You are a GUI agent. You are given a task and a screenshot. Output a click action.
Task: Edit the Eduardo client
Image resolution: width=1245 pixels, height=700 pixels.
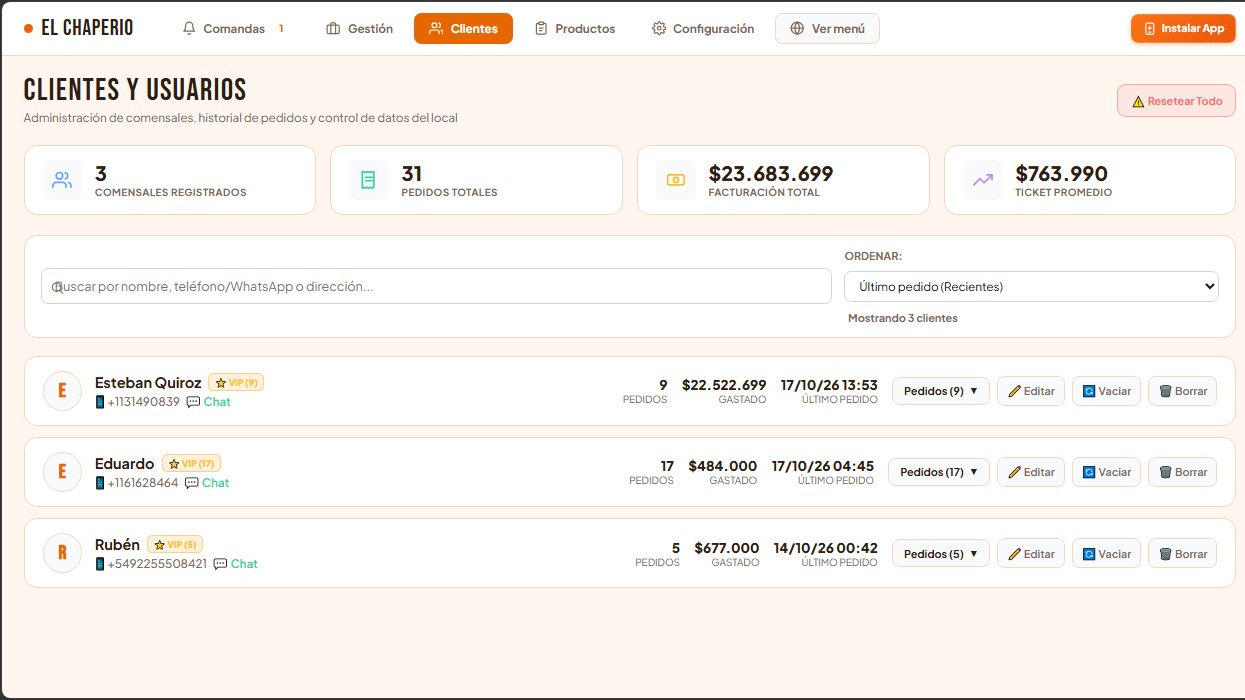point(1031,472)
